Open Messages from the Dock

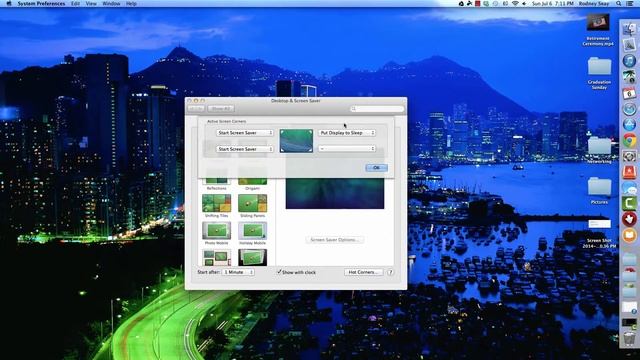(x=629, y=188)
